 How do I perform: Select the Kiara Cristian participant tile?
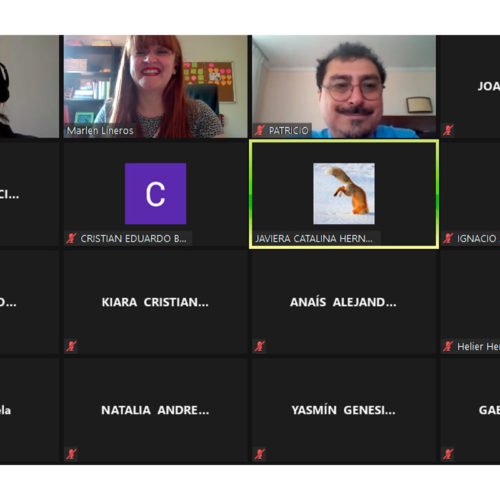[156, 302]
